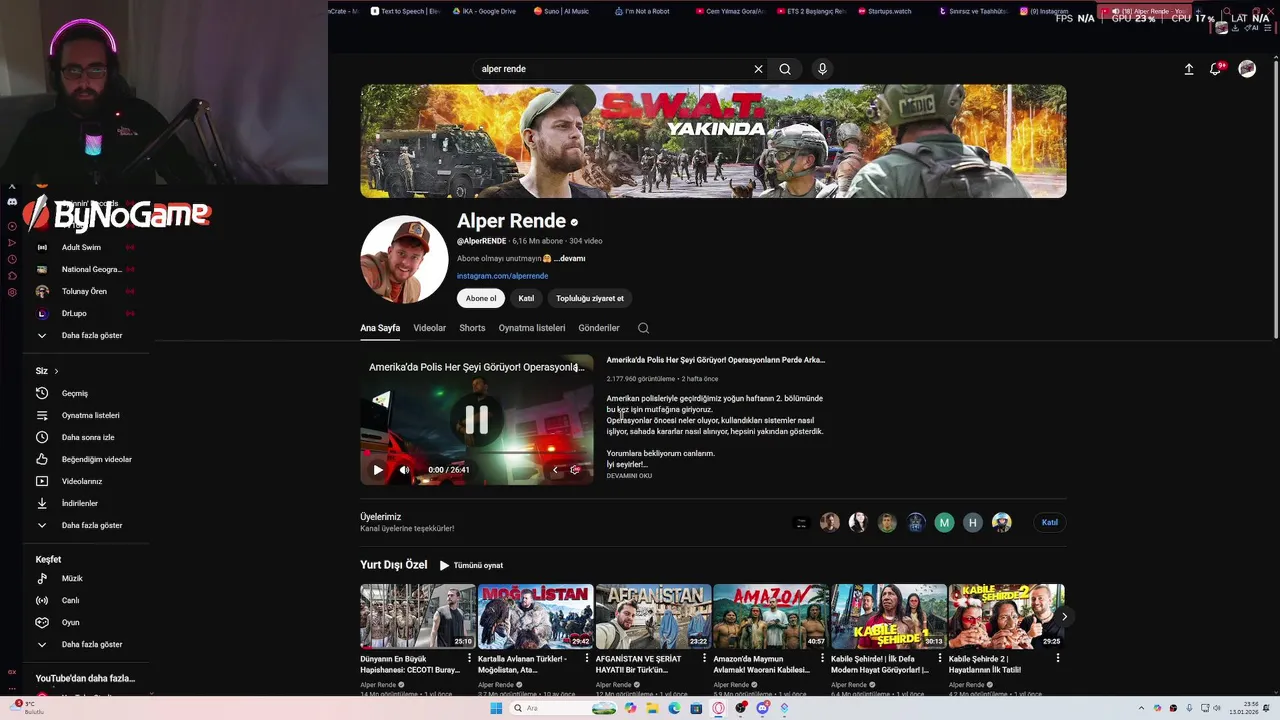Collapse player controls with the left arrow
The height and width of the screenshot is (720, 1280).
pos(555,470)
